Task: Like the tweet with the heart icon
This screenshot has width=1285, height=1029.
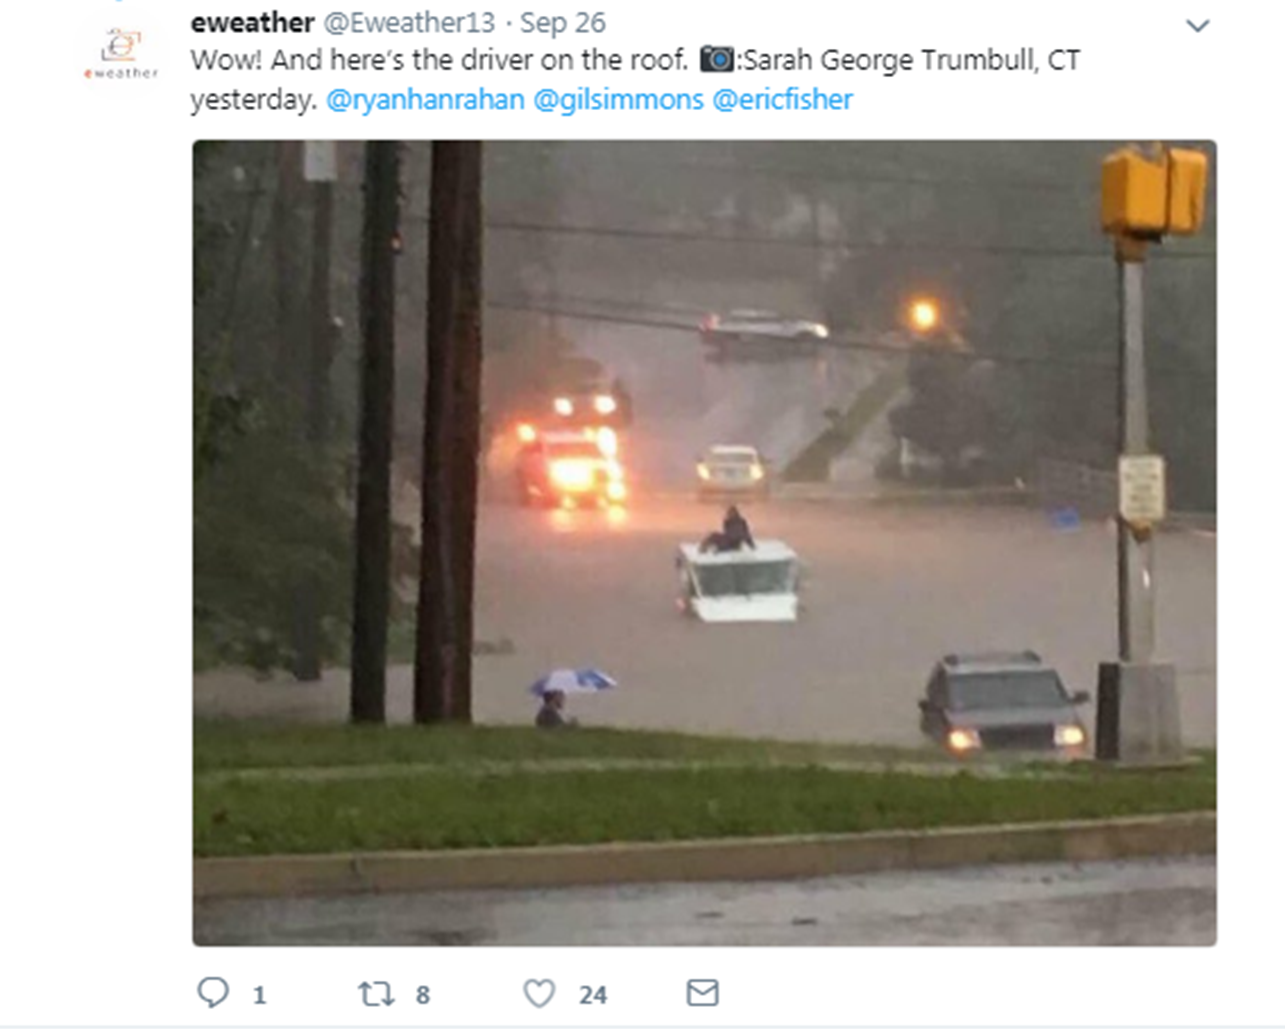Action: [x=539, y=993]
